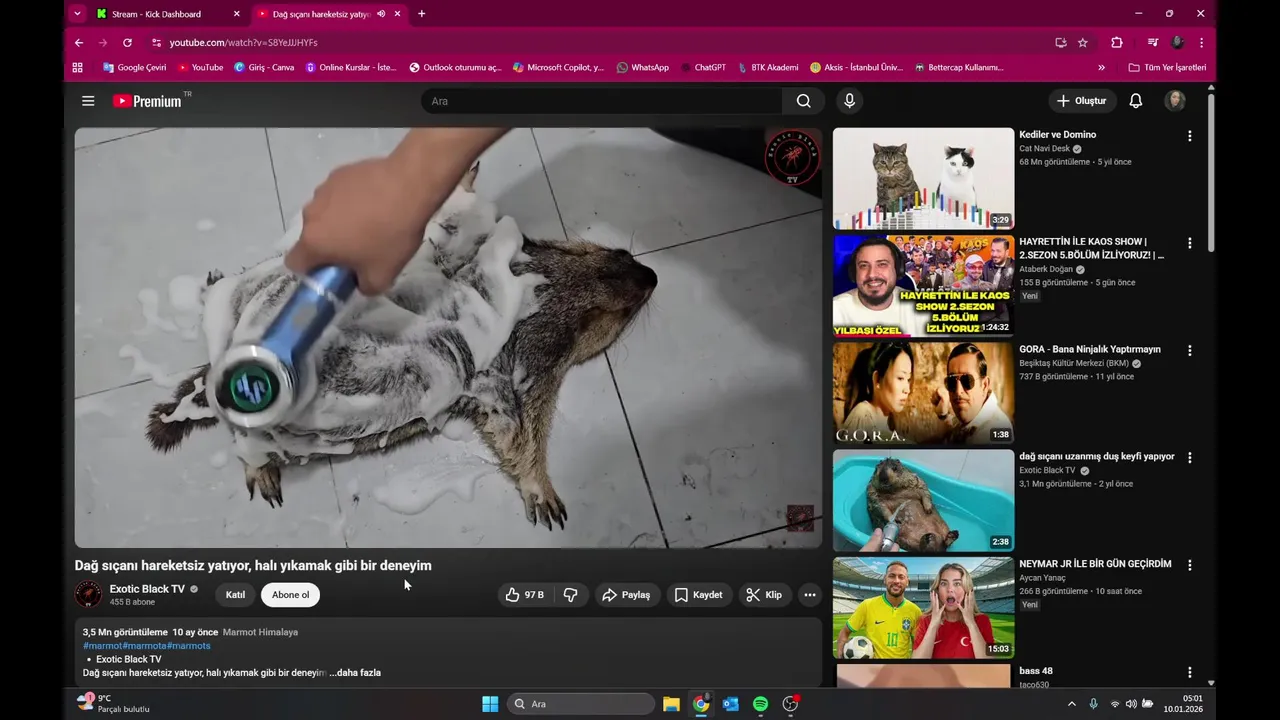Open Chrome three-dot menu
Image resolution: width=1280 pixels, height=720 pixels.
coord(1201,43)
